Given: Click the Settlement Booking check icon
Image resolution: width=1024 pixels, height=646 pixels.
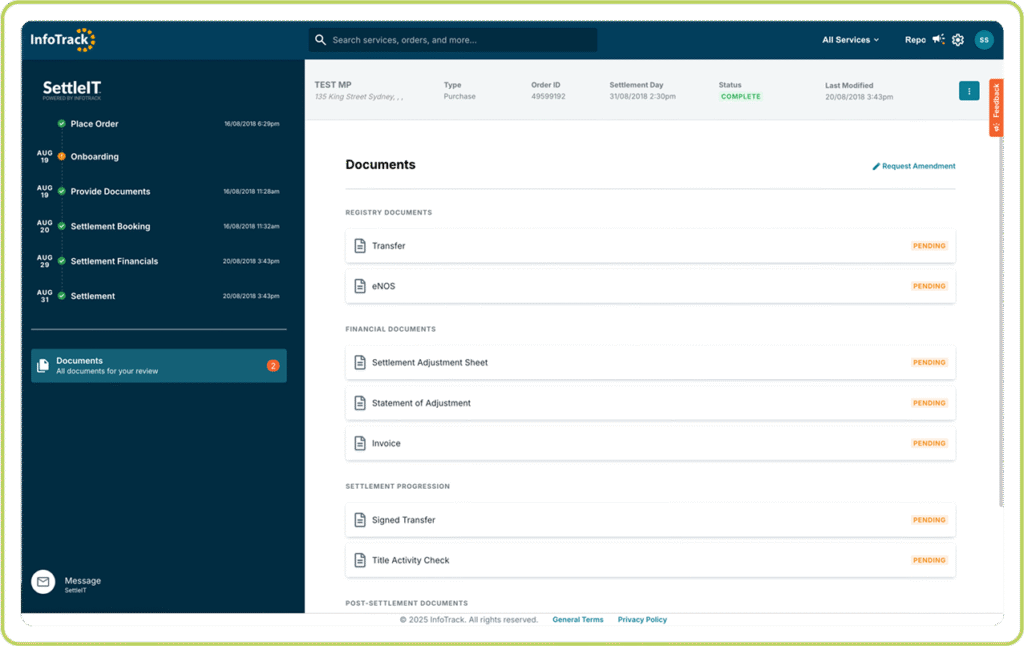Looking at the screenshot, I should (61, 226).
